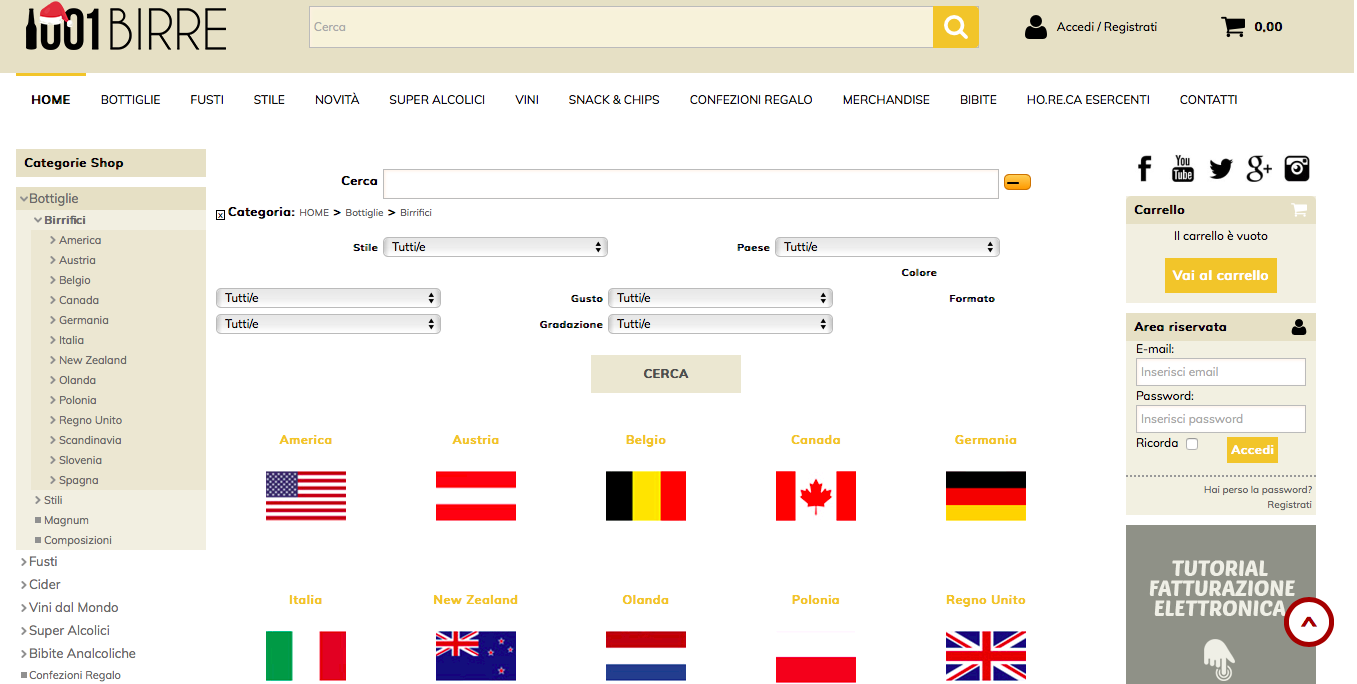
Task: Click Hai perso la password link
Action: point(1258,490)
